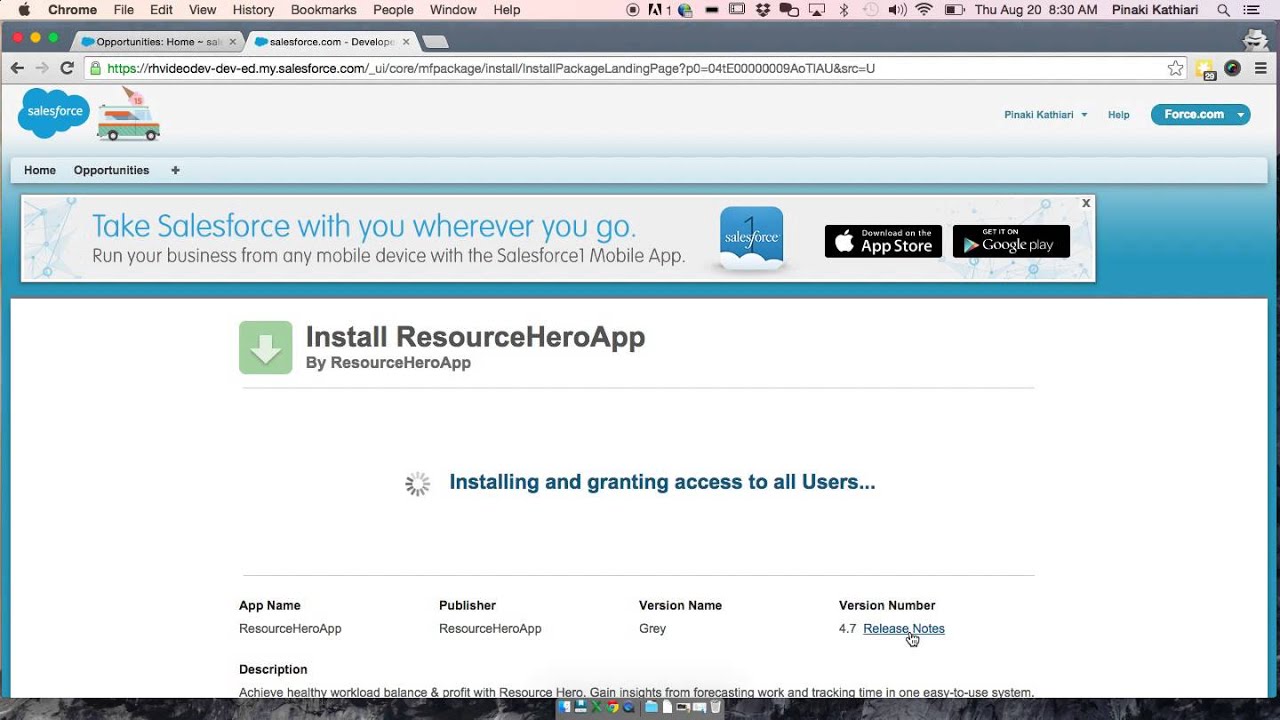This screenshot has height=720, width=1280.
Task: Click the yellow extension icon with badge 29
Action: (x=1206, y=69)
